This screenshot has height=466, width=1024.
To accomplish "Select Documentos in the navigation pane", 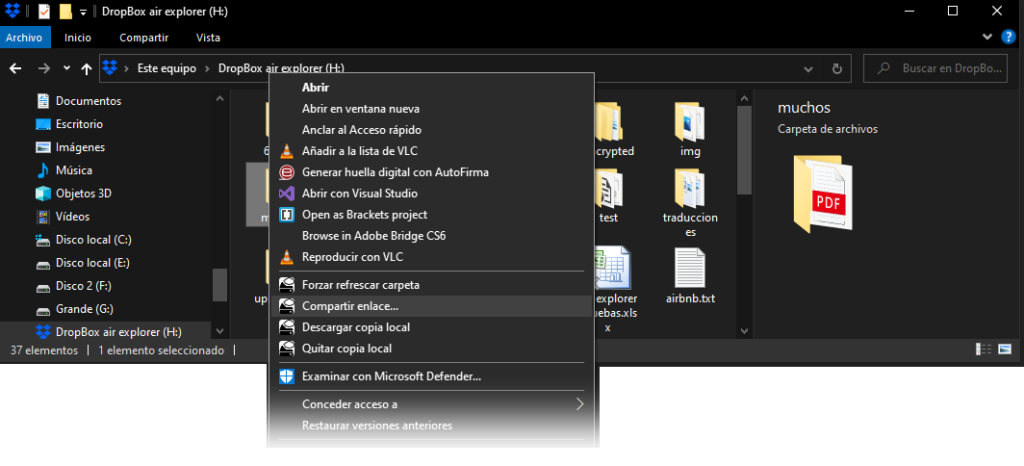I will point(88,101).
